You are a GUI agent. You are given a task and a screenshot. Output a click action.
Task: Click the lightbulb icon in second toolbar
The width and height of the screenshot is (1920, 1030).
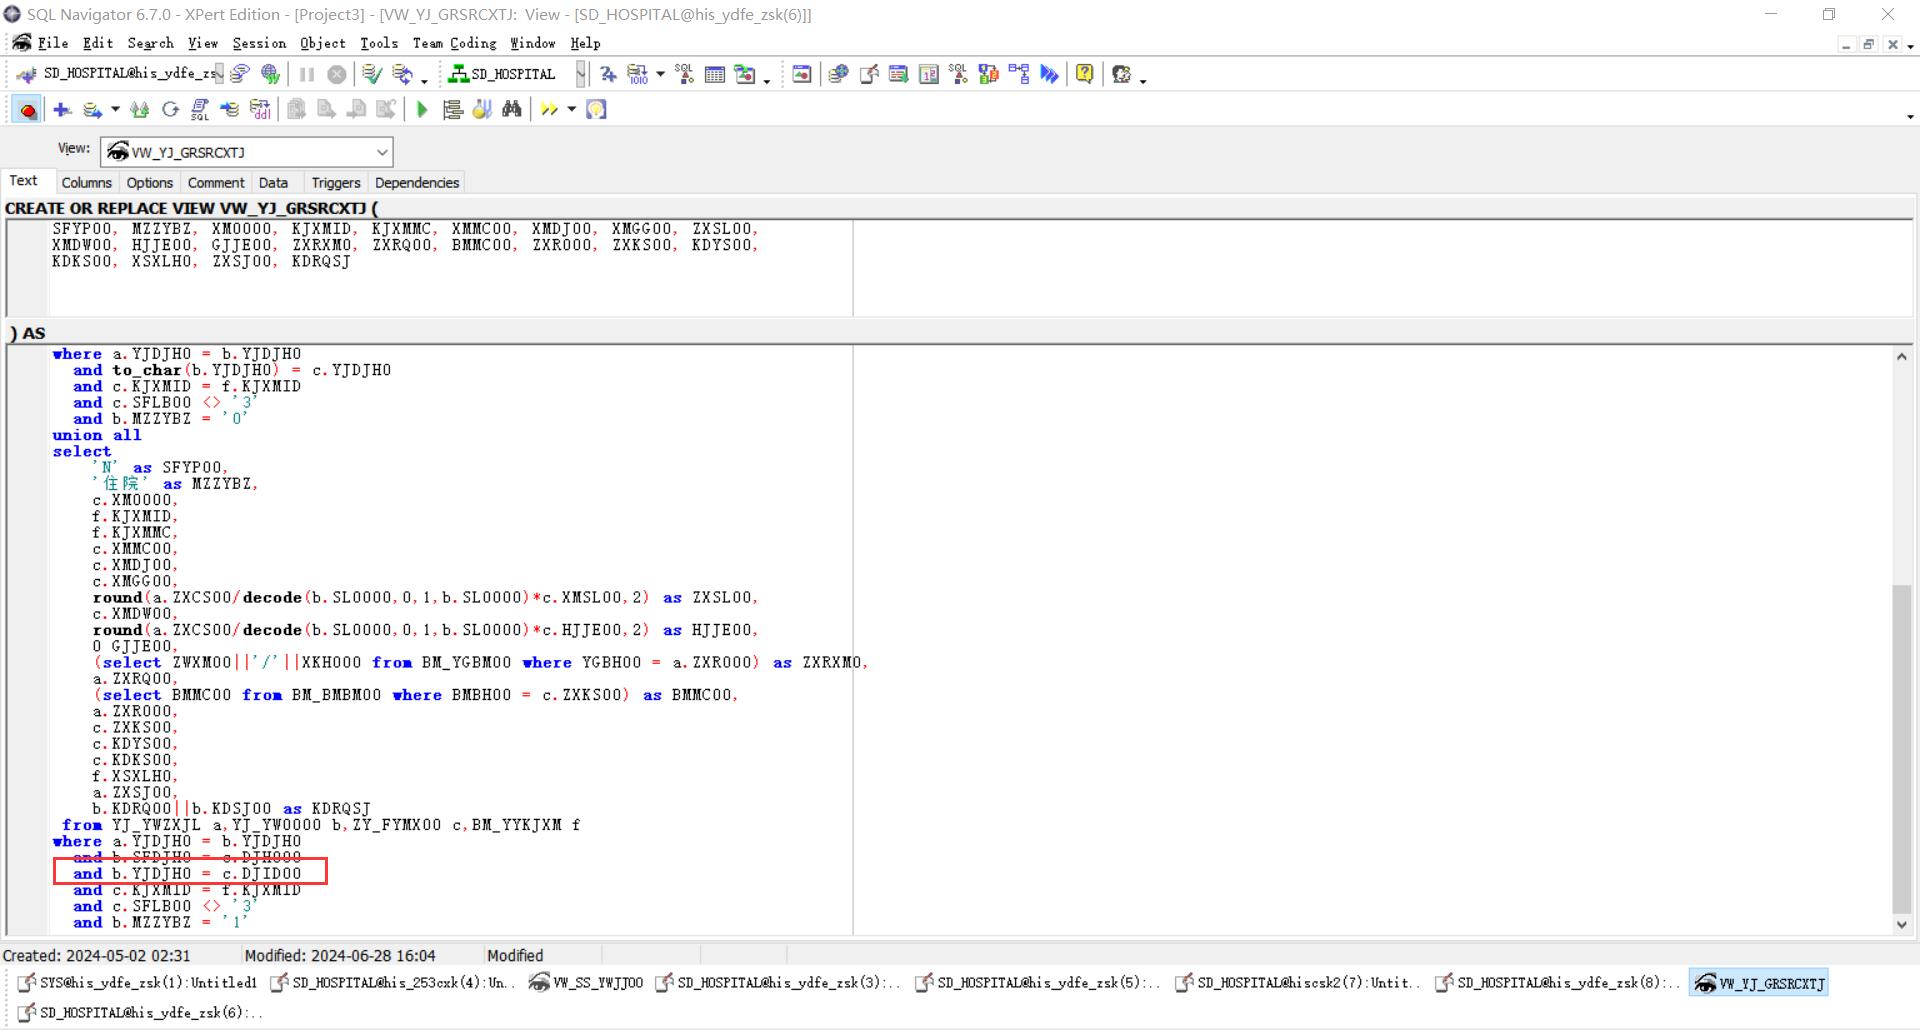(596, 110)
